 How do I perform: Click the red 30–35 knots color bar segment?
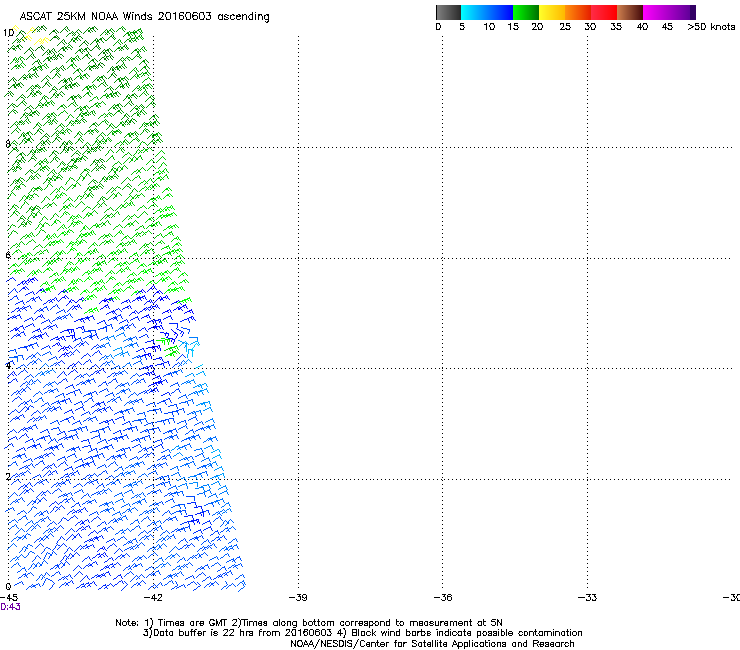604,12
